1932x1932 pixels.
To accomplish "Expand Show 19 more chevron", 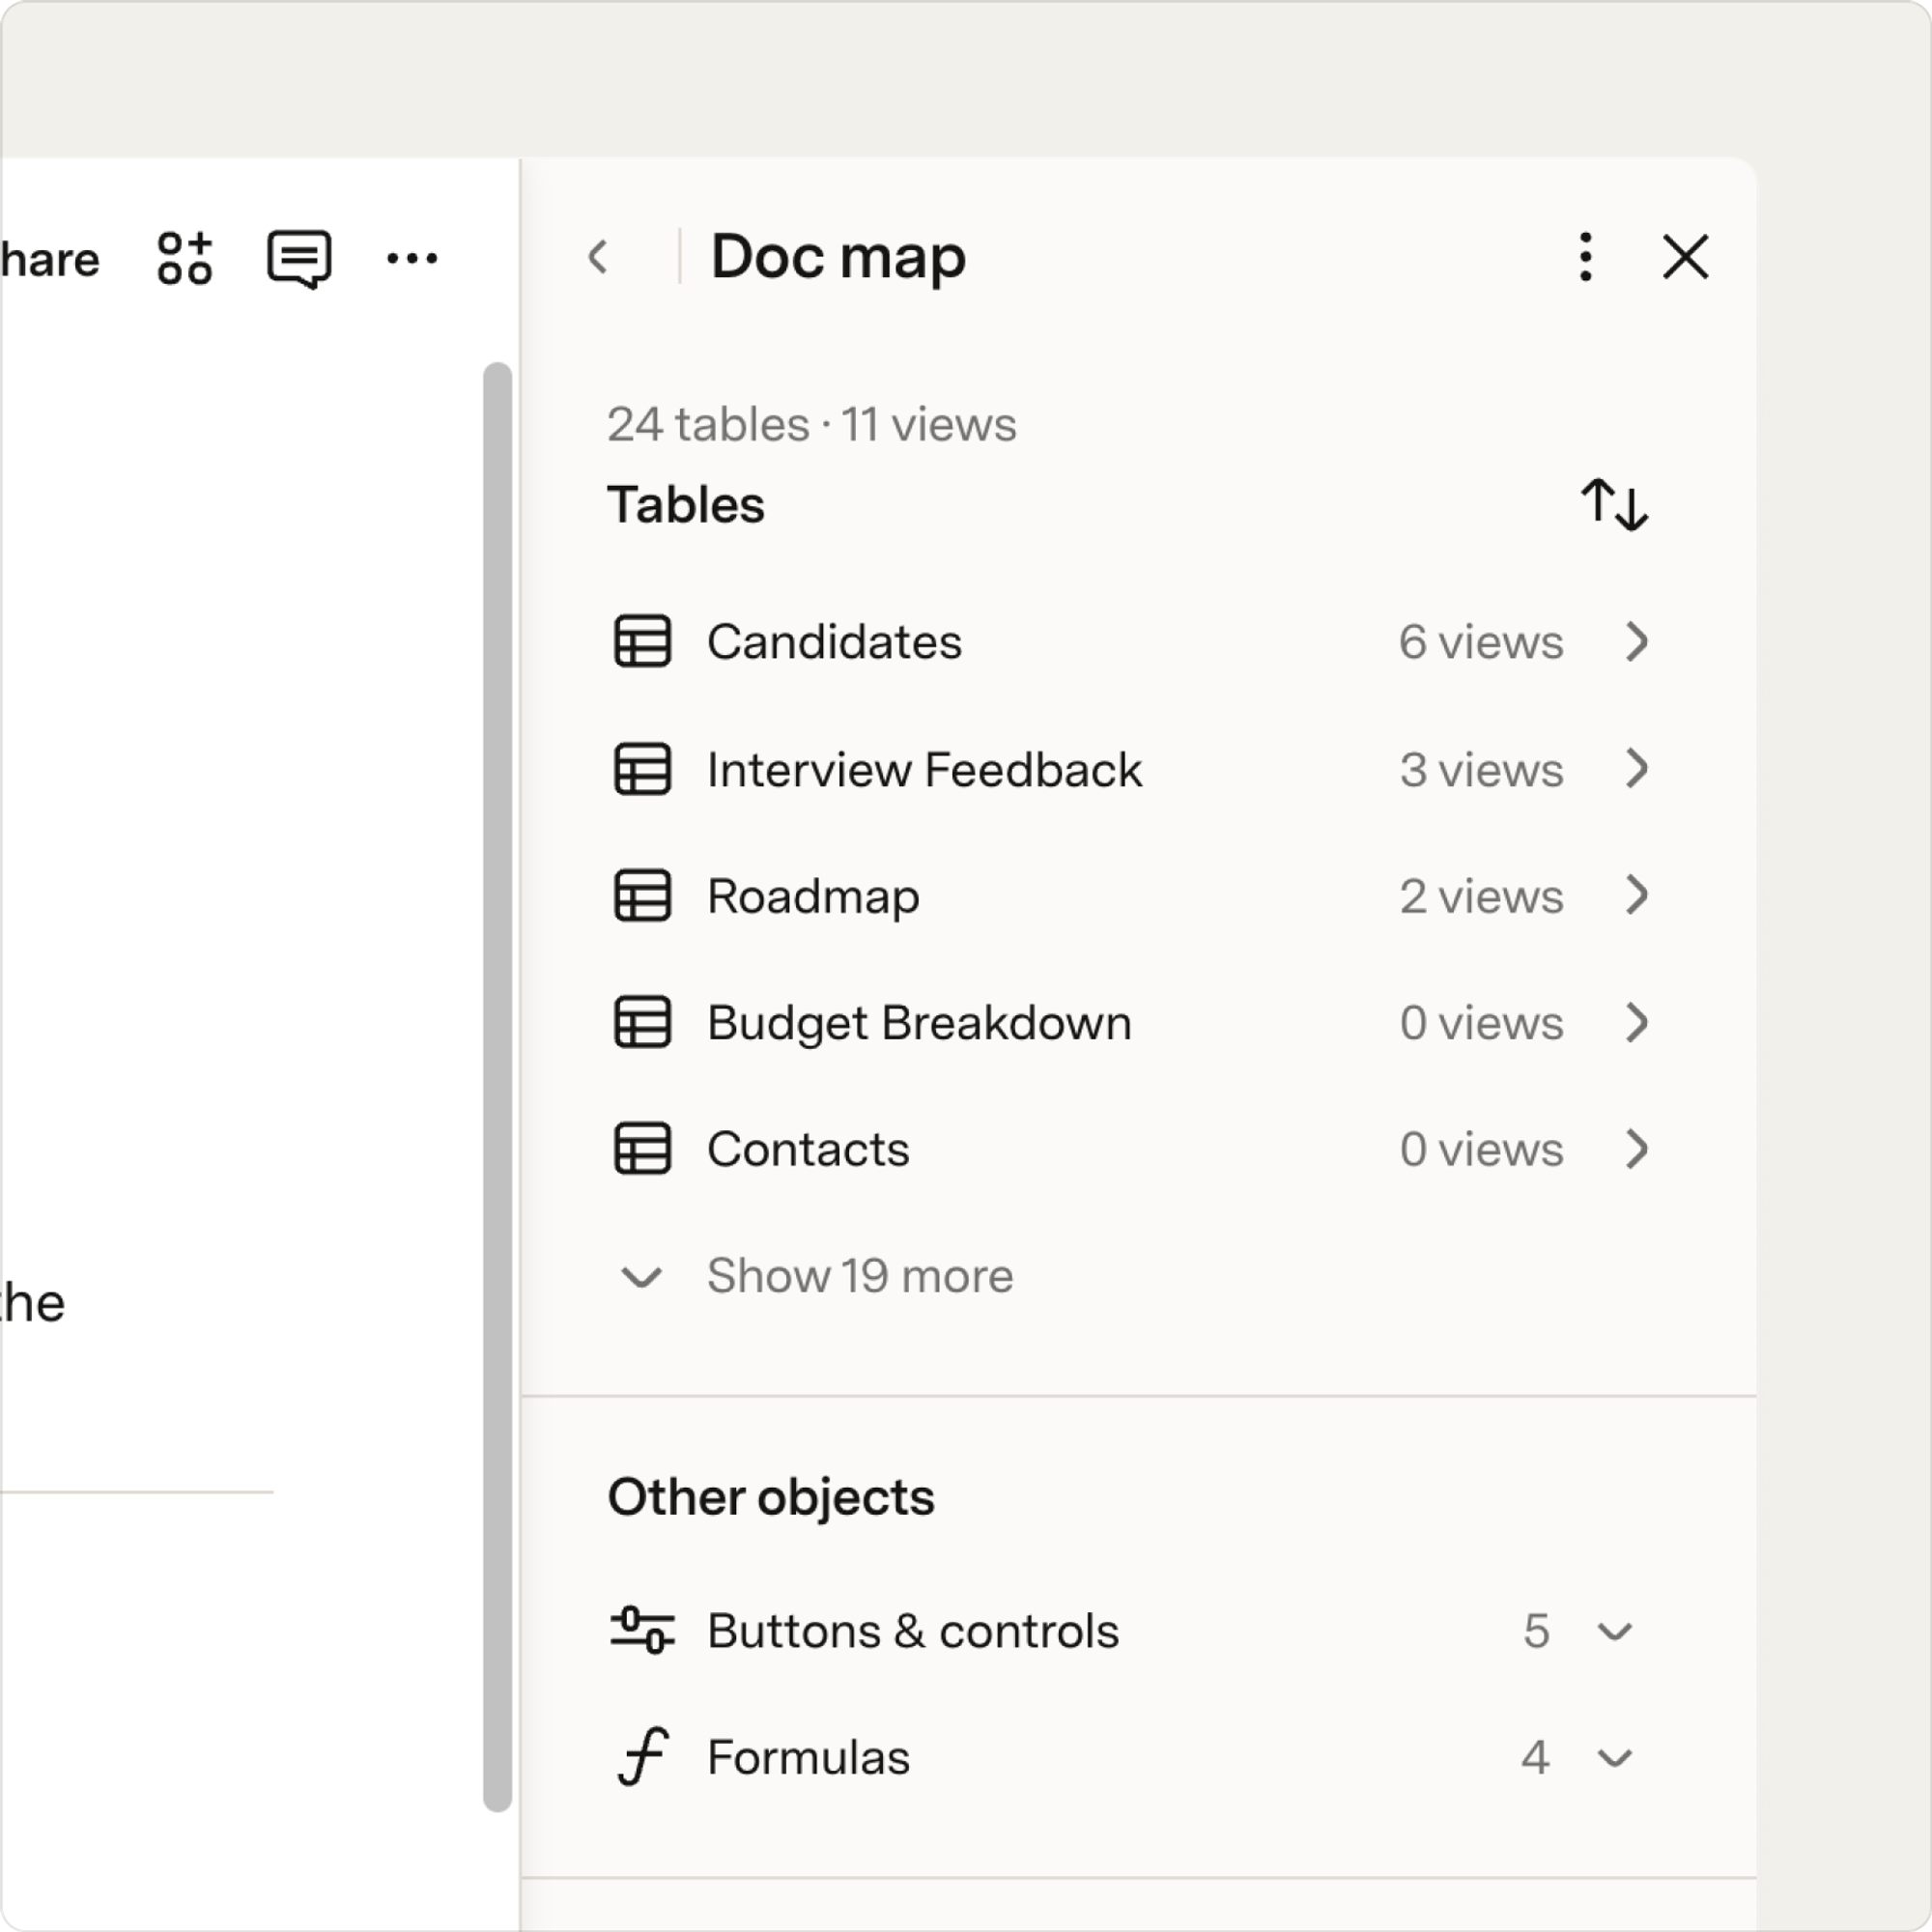I will [x=641, y=1277].
